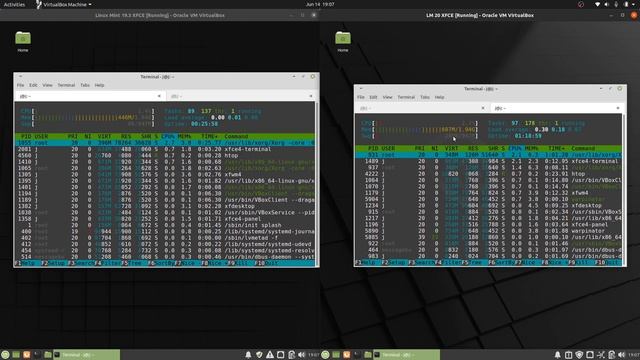
Task: Open File menu in right Terminal
Action: tap(361, 97)
